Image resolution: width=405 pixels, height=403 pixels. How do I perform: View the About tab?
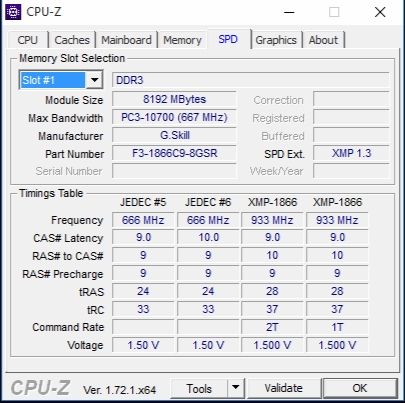[x=323, y=40]
